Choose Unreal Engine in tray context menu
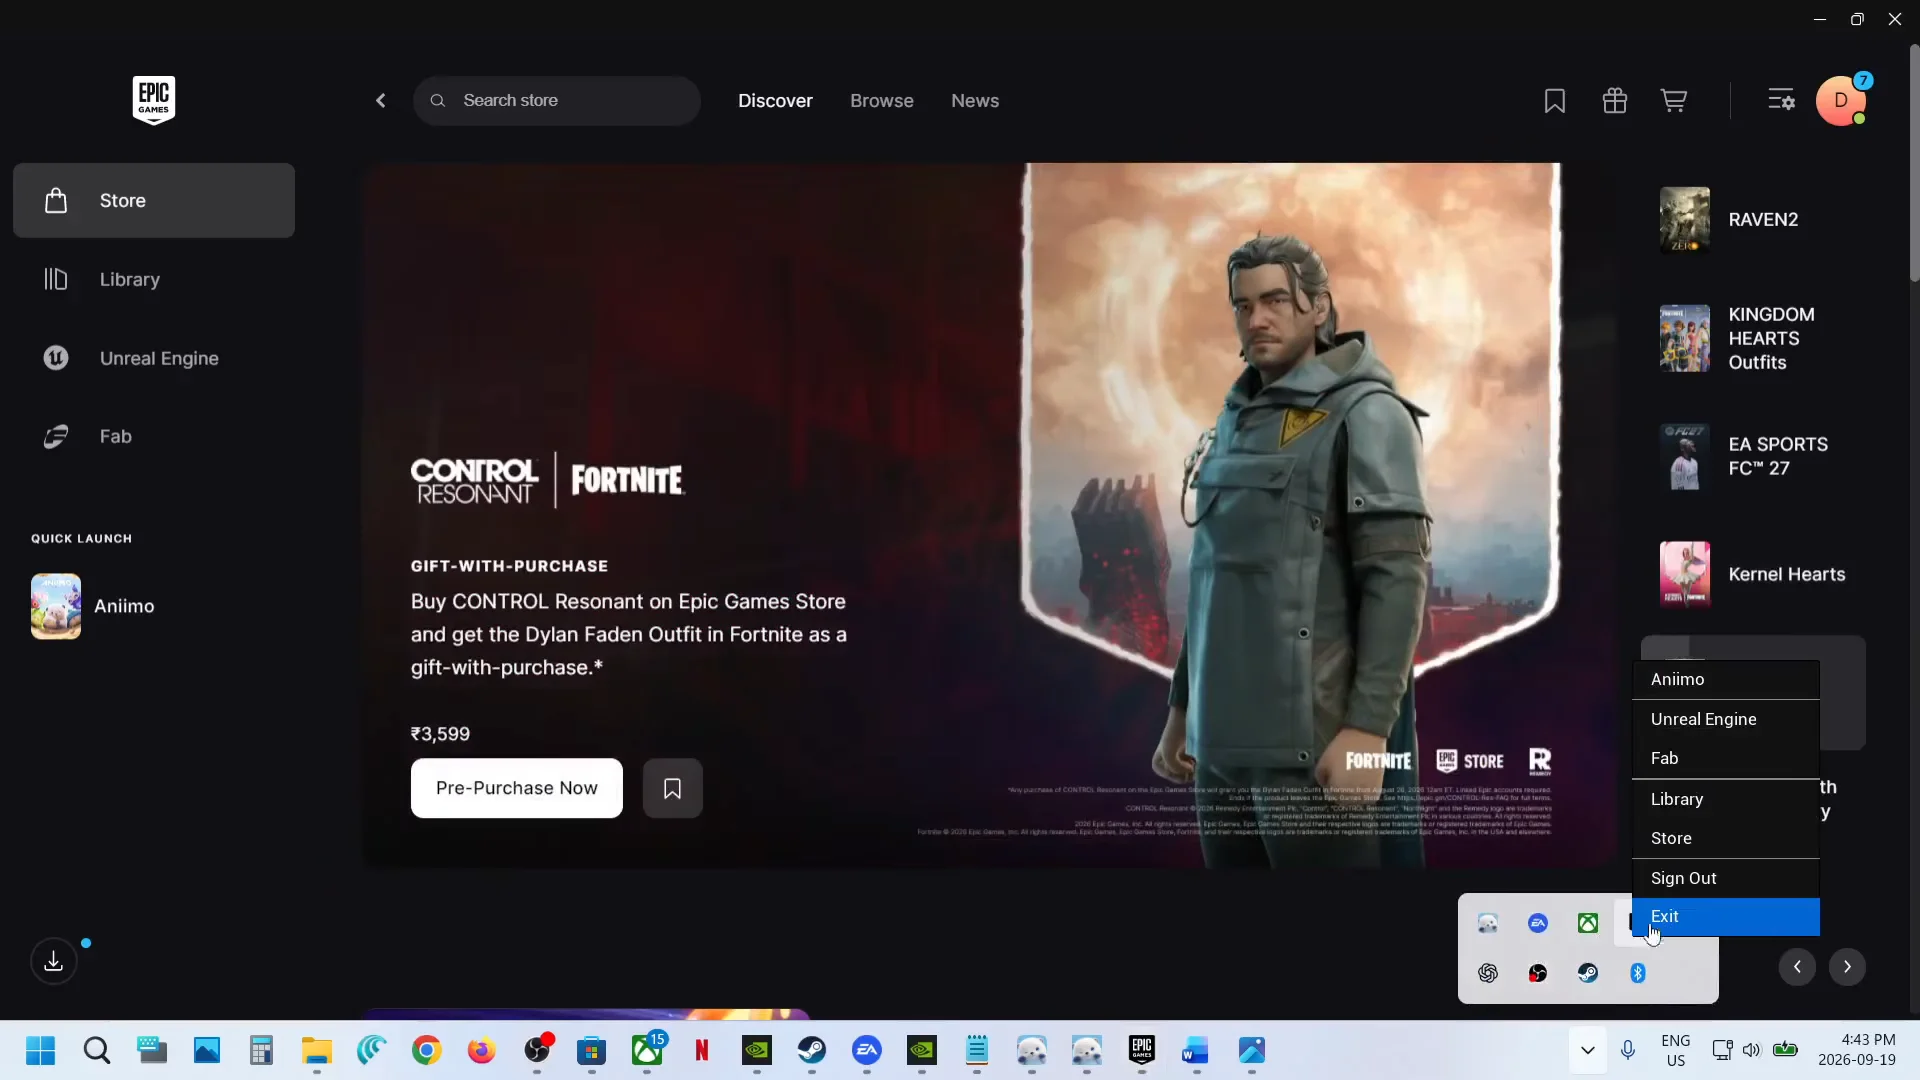The height and width of the screenshot is (1080, 1920). (1726, 719)
